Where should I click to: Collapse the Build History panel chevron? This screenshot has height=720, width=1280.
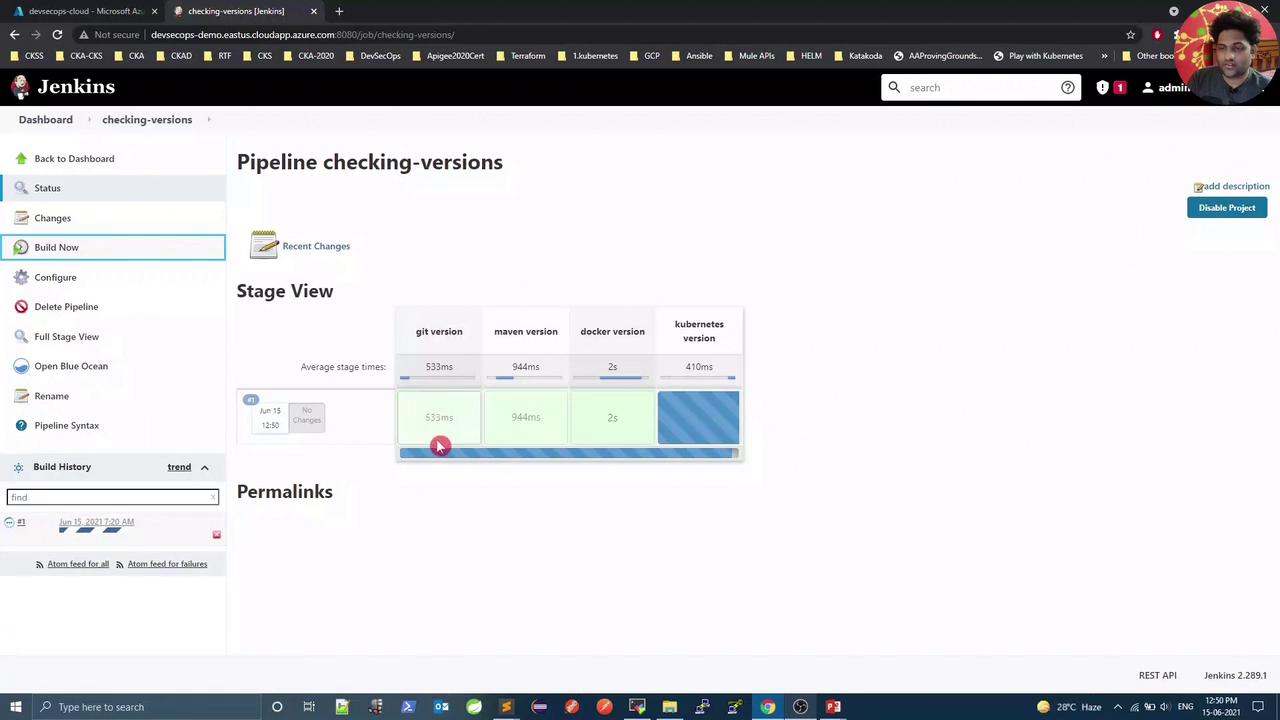[204, 467]
